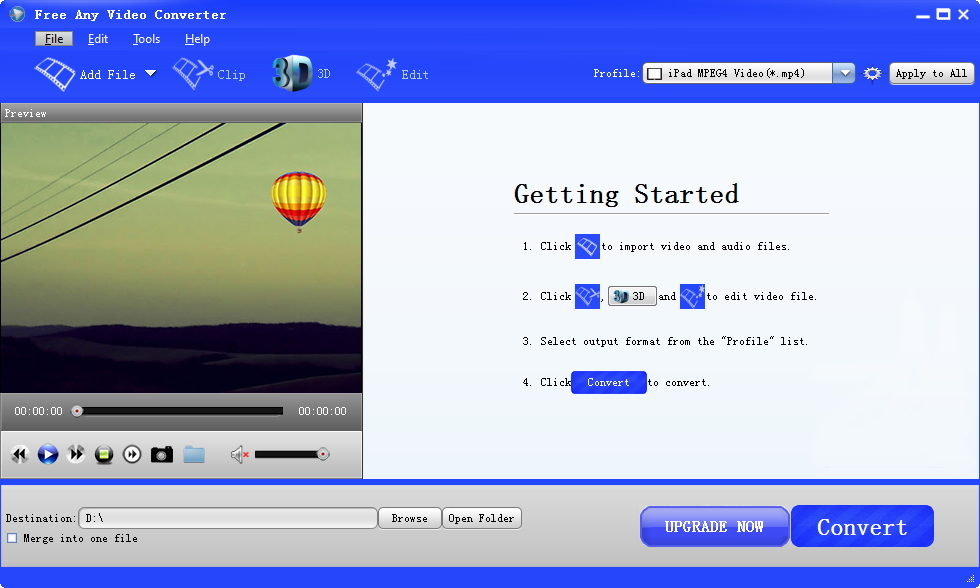Select the Clip tool
Screen dimensions: 980x588
(x=210, y=73)
